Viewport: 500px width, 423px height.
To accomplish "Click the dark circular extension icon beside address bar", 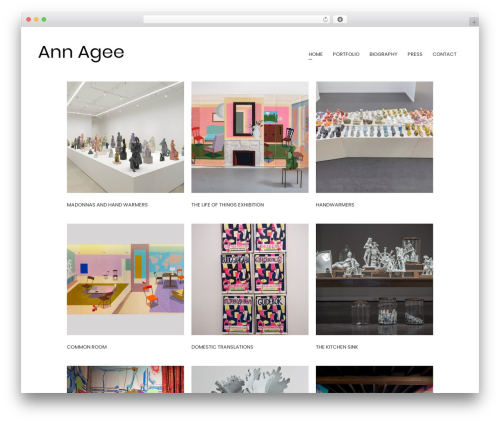I will 340,20.
